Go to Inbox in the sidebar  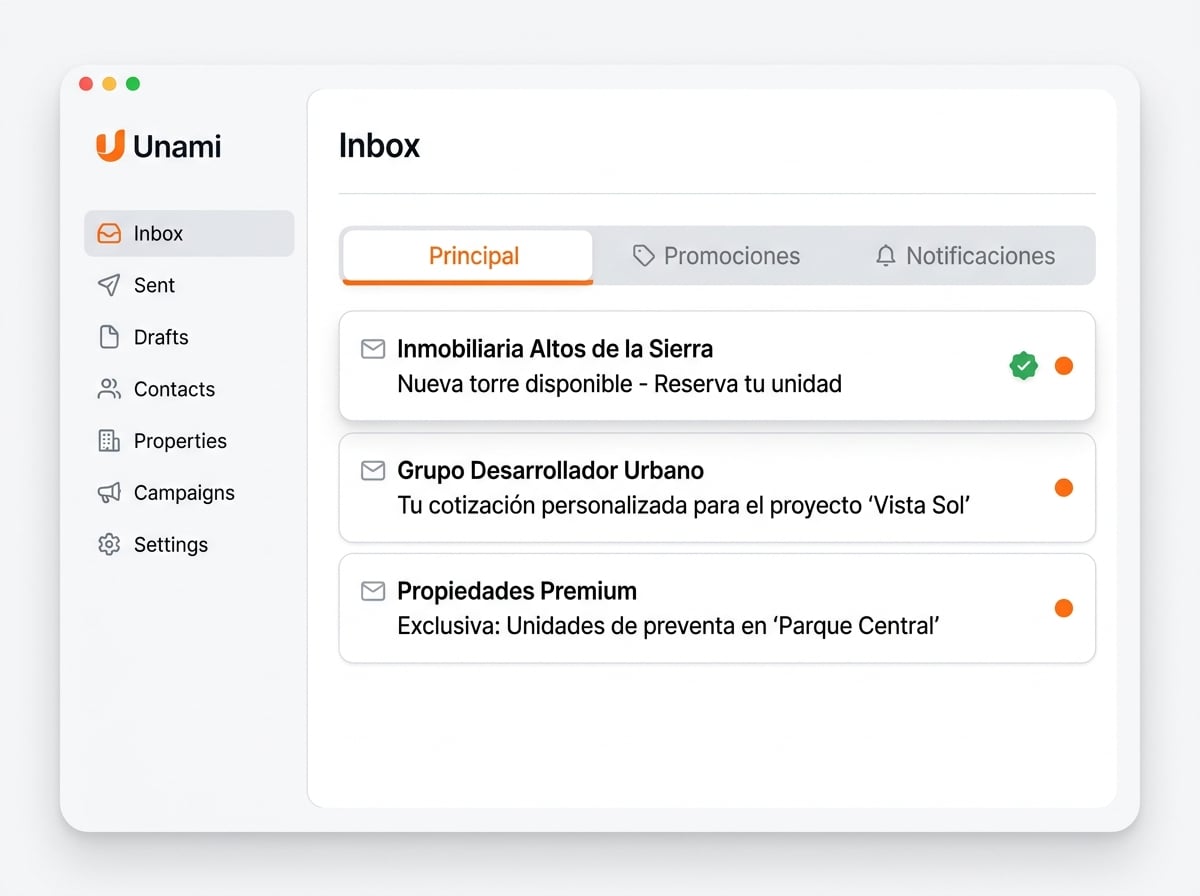[x=189, y=233]
